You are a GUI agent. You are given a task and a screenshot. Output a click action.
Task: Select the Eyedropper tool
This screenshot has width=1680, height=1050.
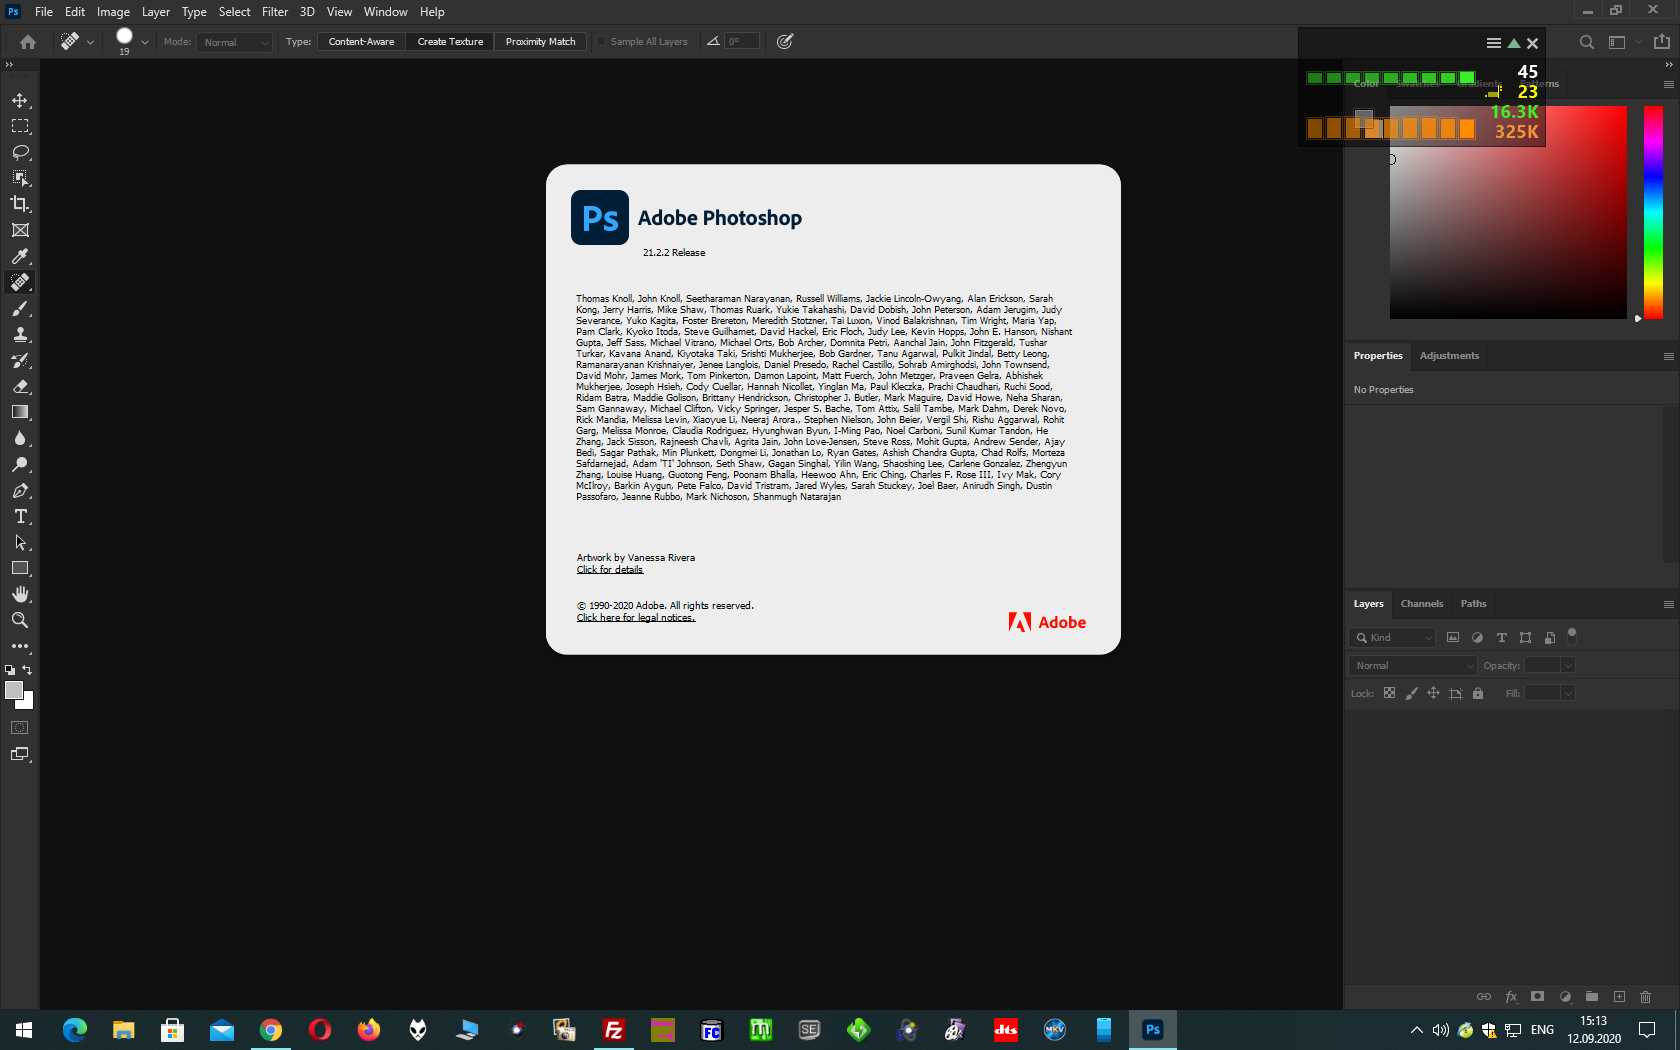[20, 256]
